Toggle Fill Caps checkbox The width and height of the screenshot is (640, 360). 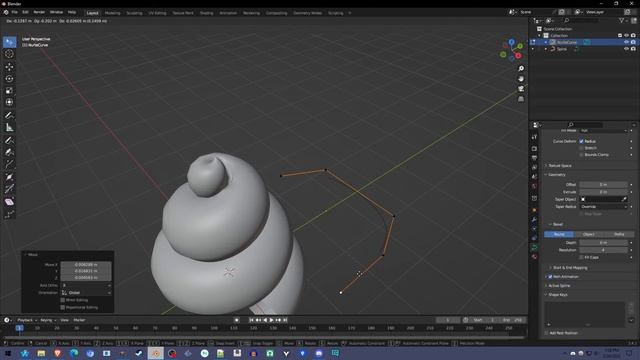tap(581, 258)
